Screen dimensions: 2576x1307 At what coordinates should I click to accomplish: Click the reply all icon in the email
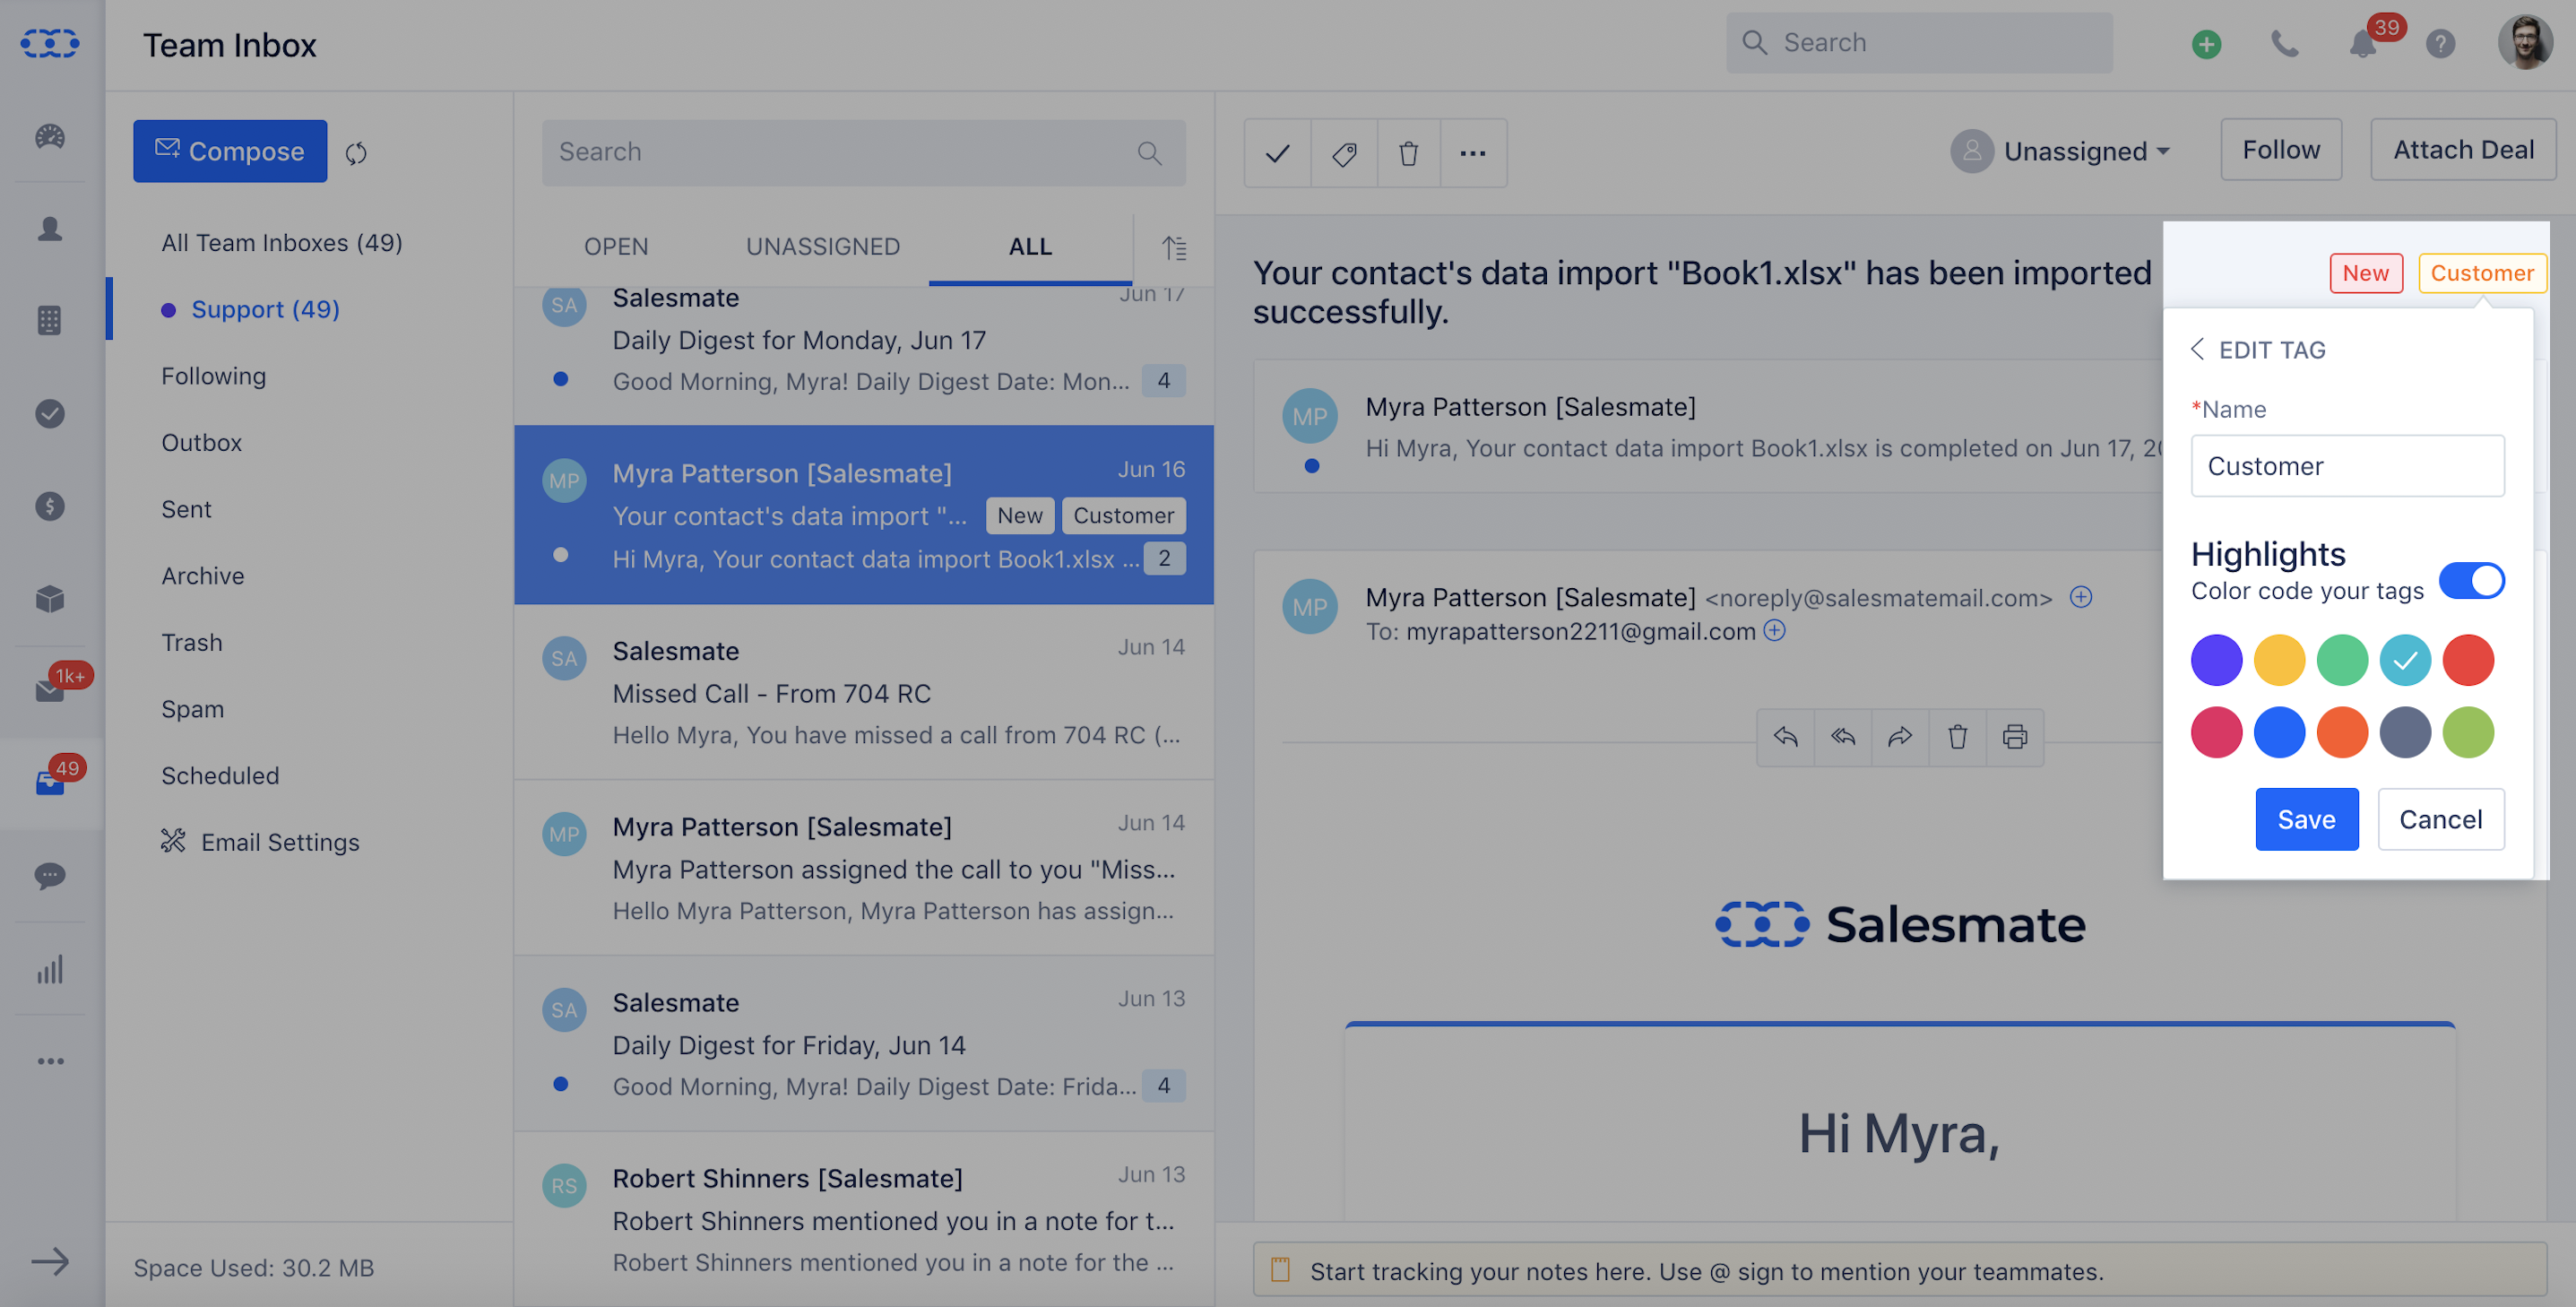[x=1843, y=737]
